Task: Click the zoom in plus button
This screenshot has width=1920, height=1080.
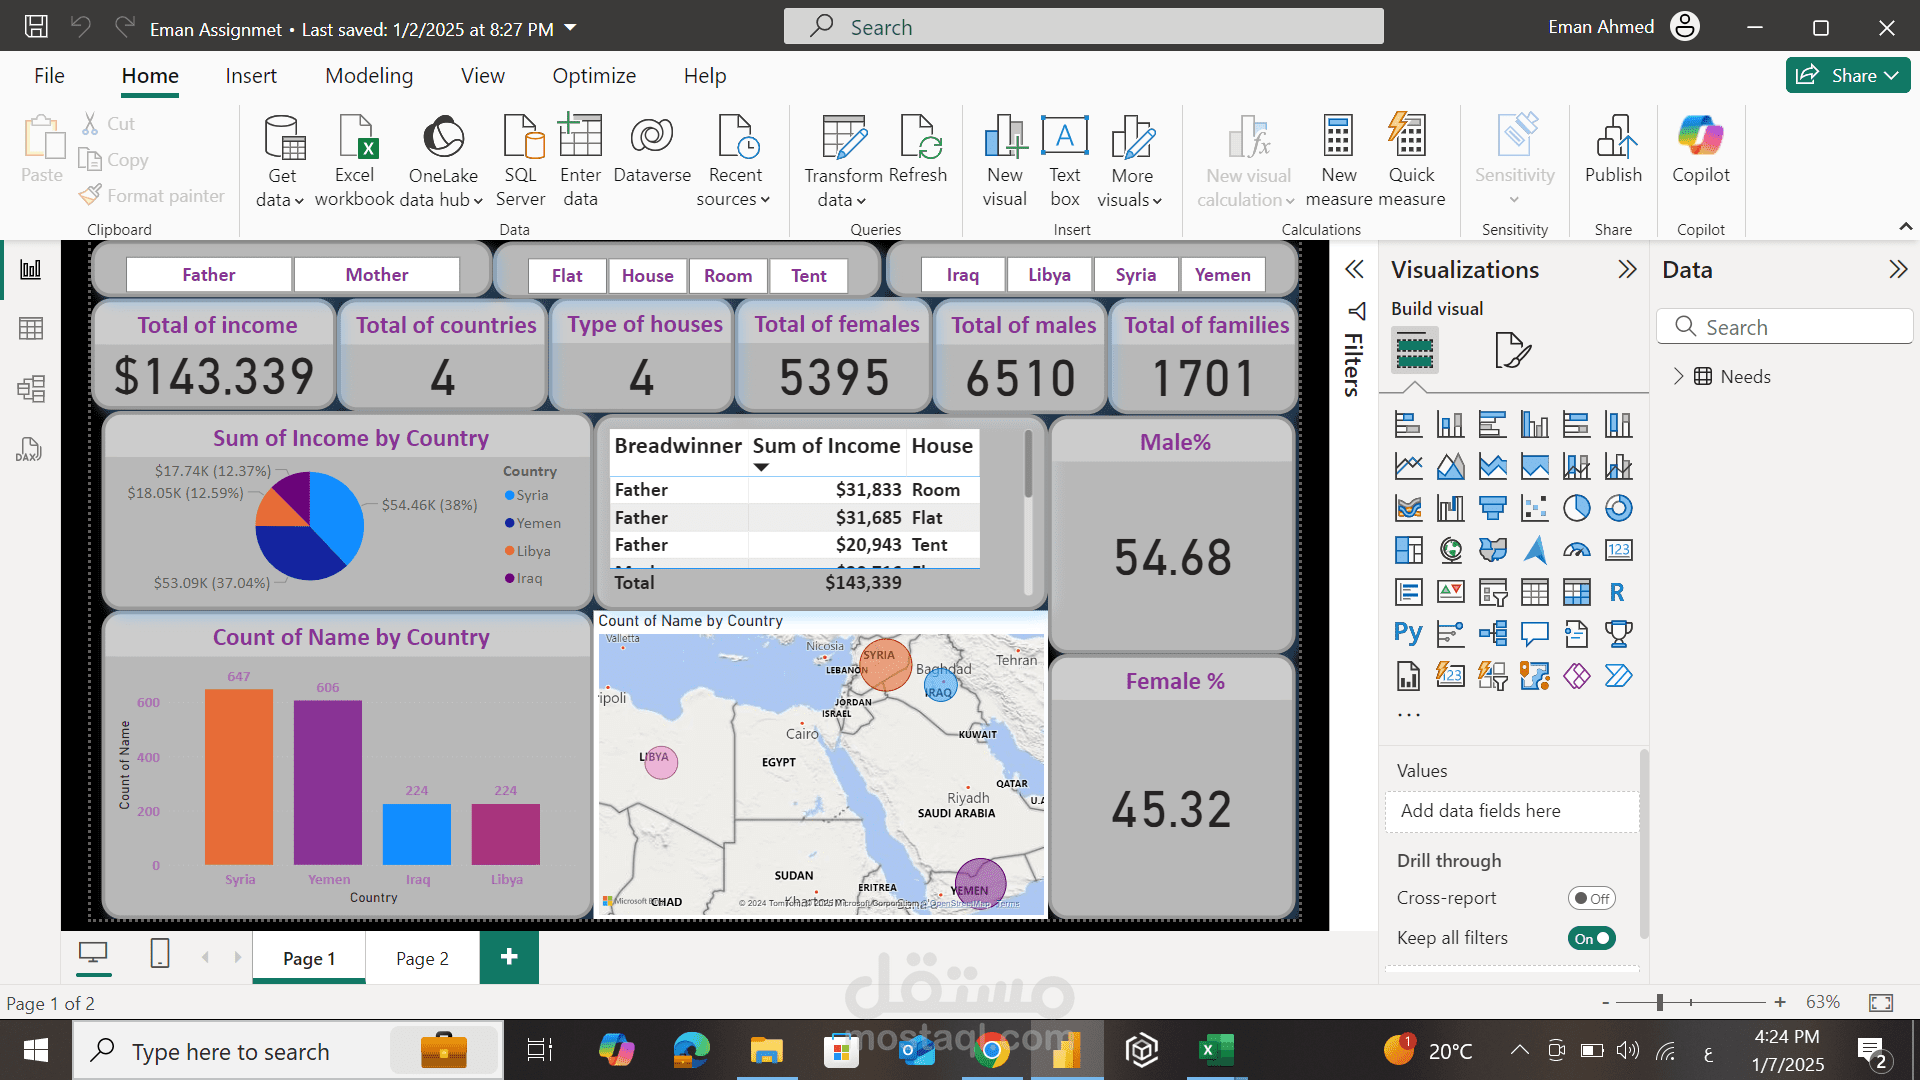Action: point(1780,1002)
